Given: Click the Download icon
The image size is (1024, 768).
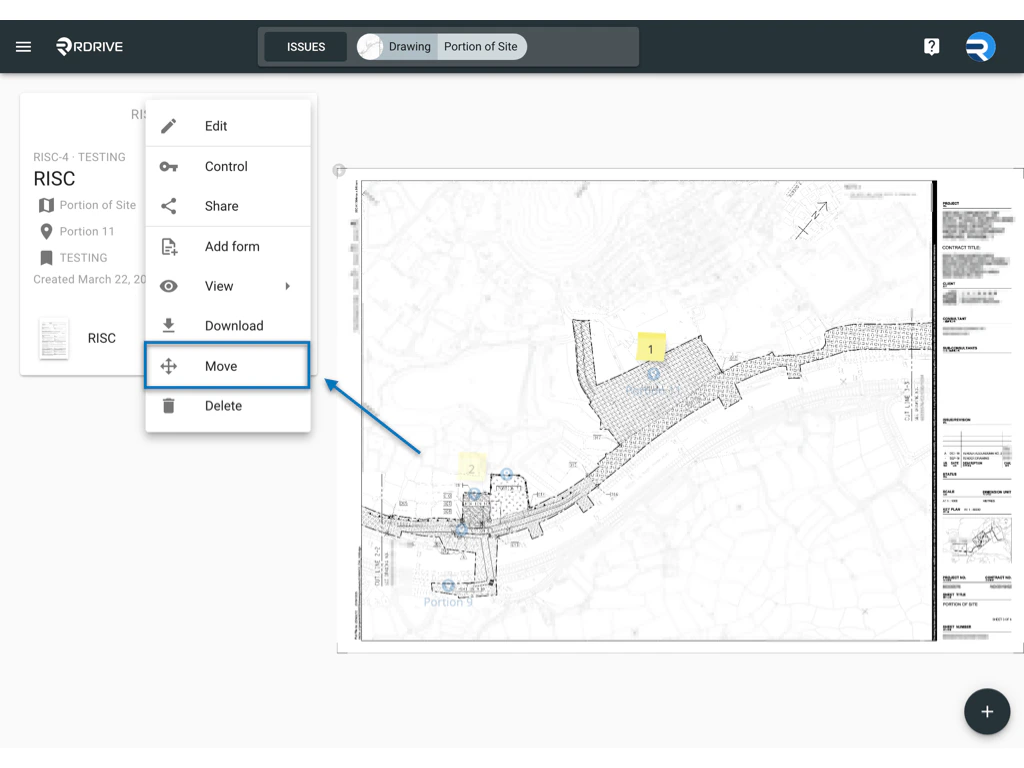Looking at the screenshot, I should point(168,325).
